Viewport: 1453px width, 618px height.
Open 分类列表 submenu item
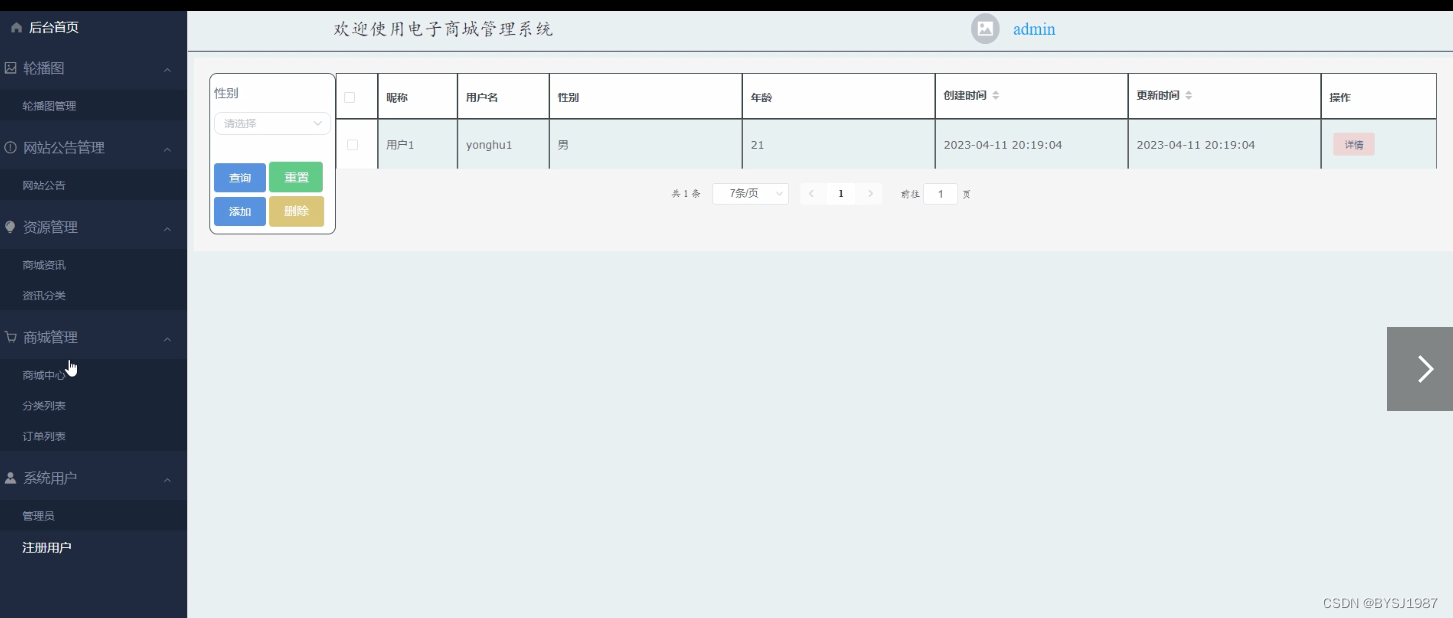pyautogui.click(x=44, y=406)
